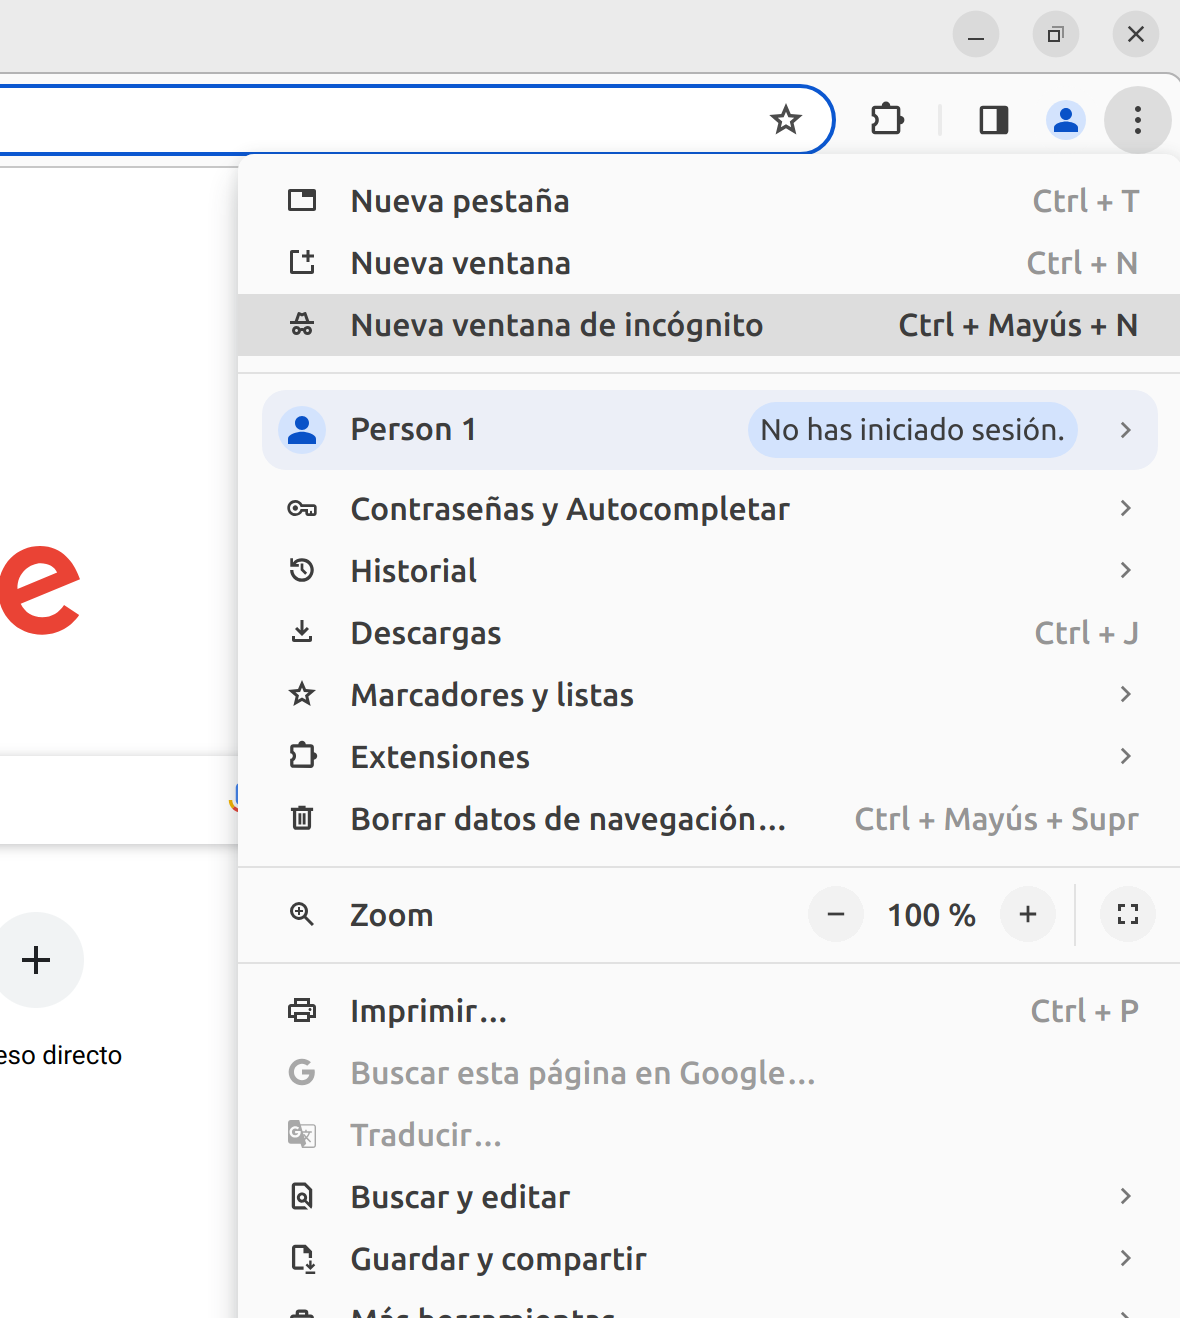Select Nueva ventana de incógnito
This screenshot has width=1180, height=1318.
click(556, 325)
